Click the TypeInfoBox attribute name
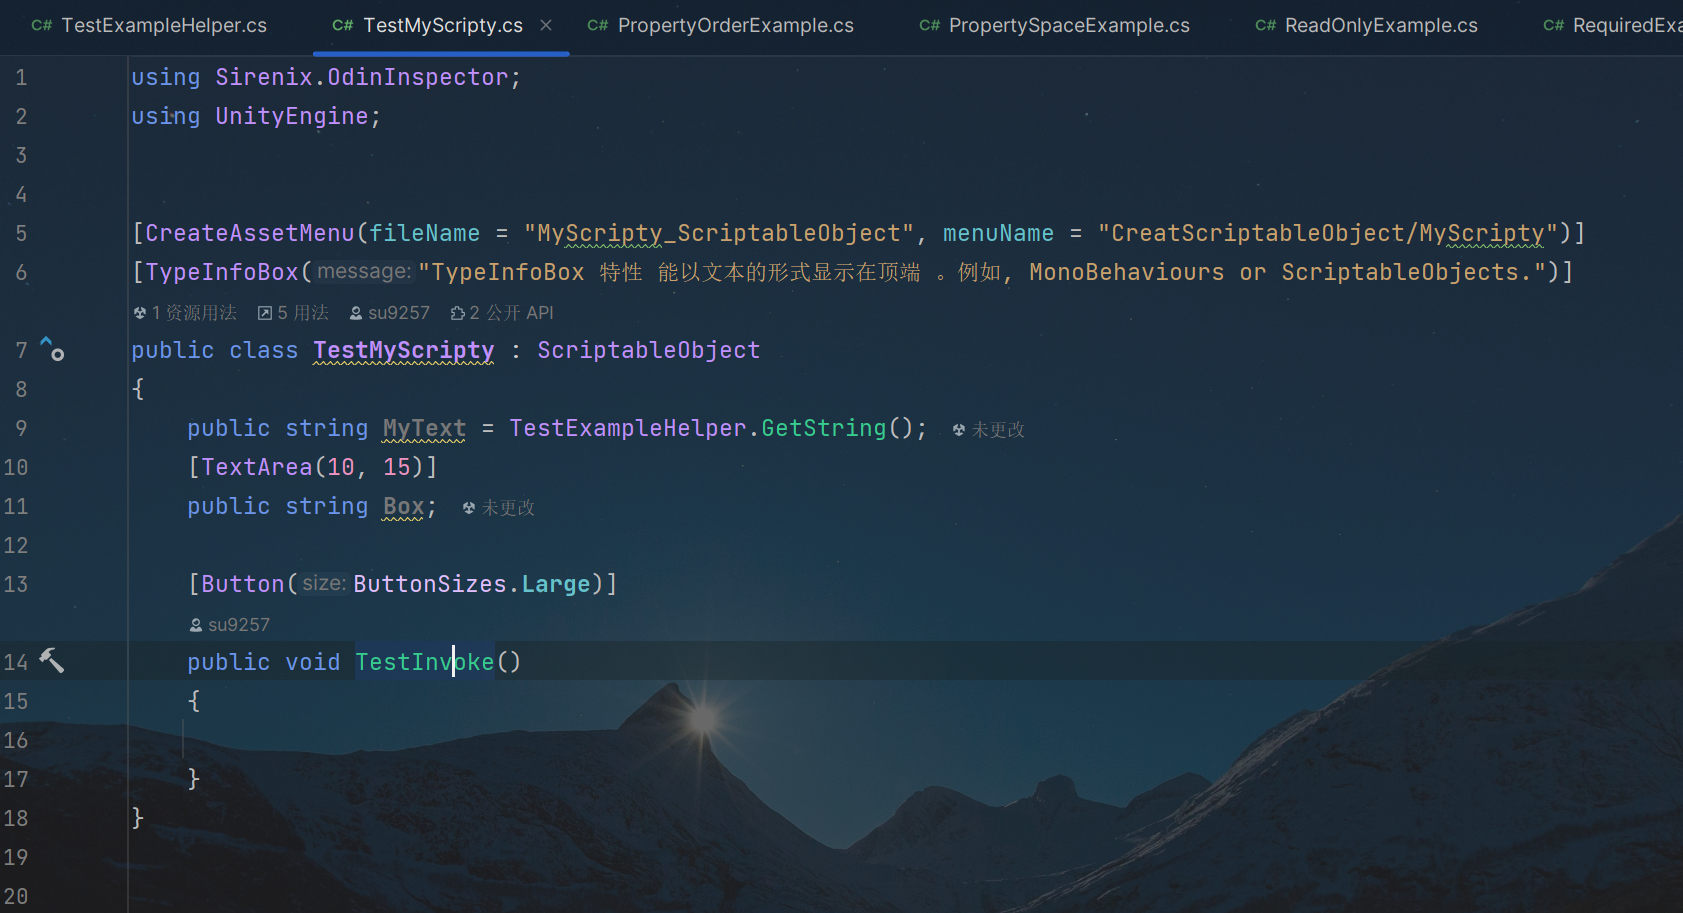Viewport: 1683px width, 913px height. tap(222, 272)
